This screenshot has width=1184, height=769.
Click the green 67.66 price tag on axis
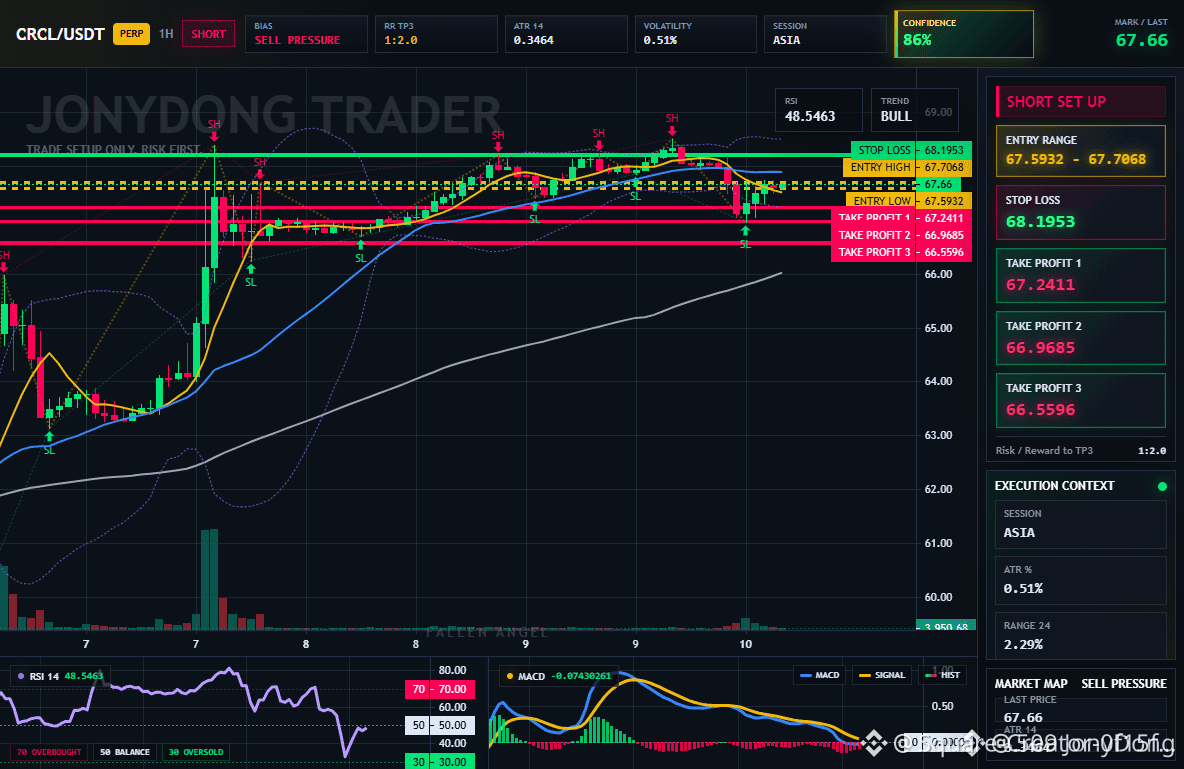tap(938, 184)
